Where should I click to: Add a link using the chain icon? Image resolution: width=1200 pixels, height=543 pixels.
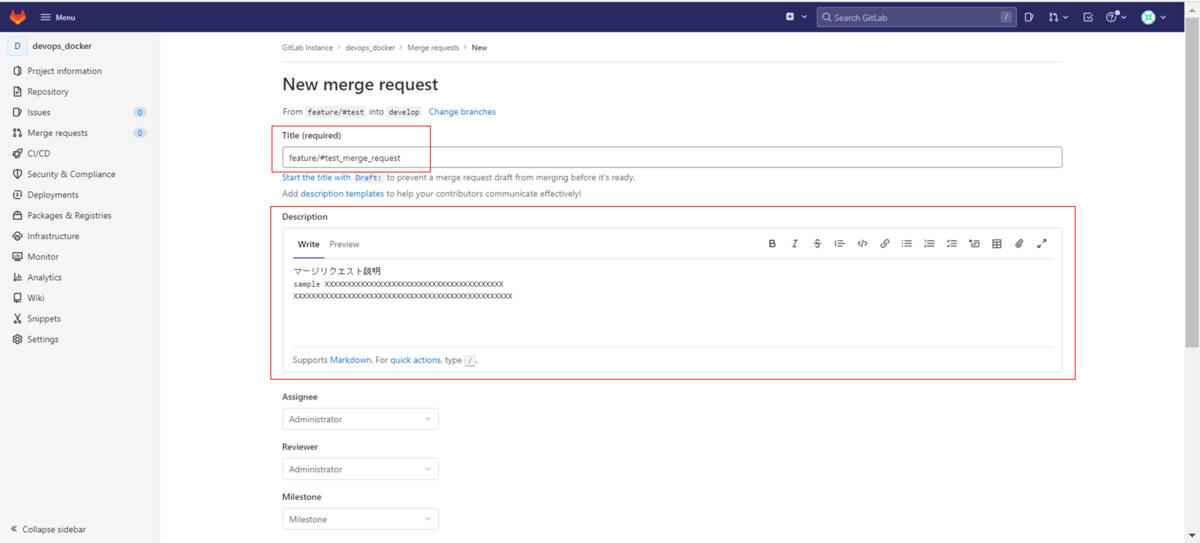point(885,244)
